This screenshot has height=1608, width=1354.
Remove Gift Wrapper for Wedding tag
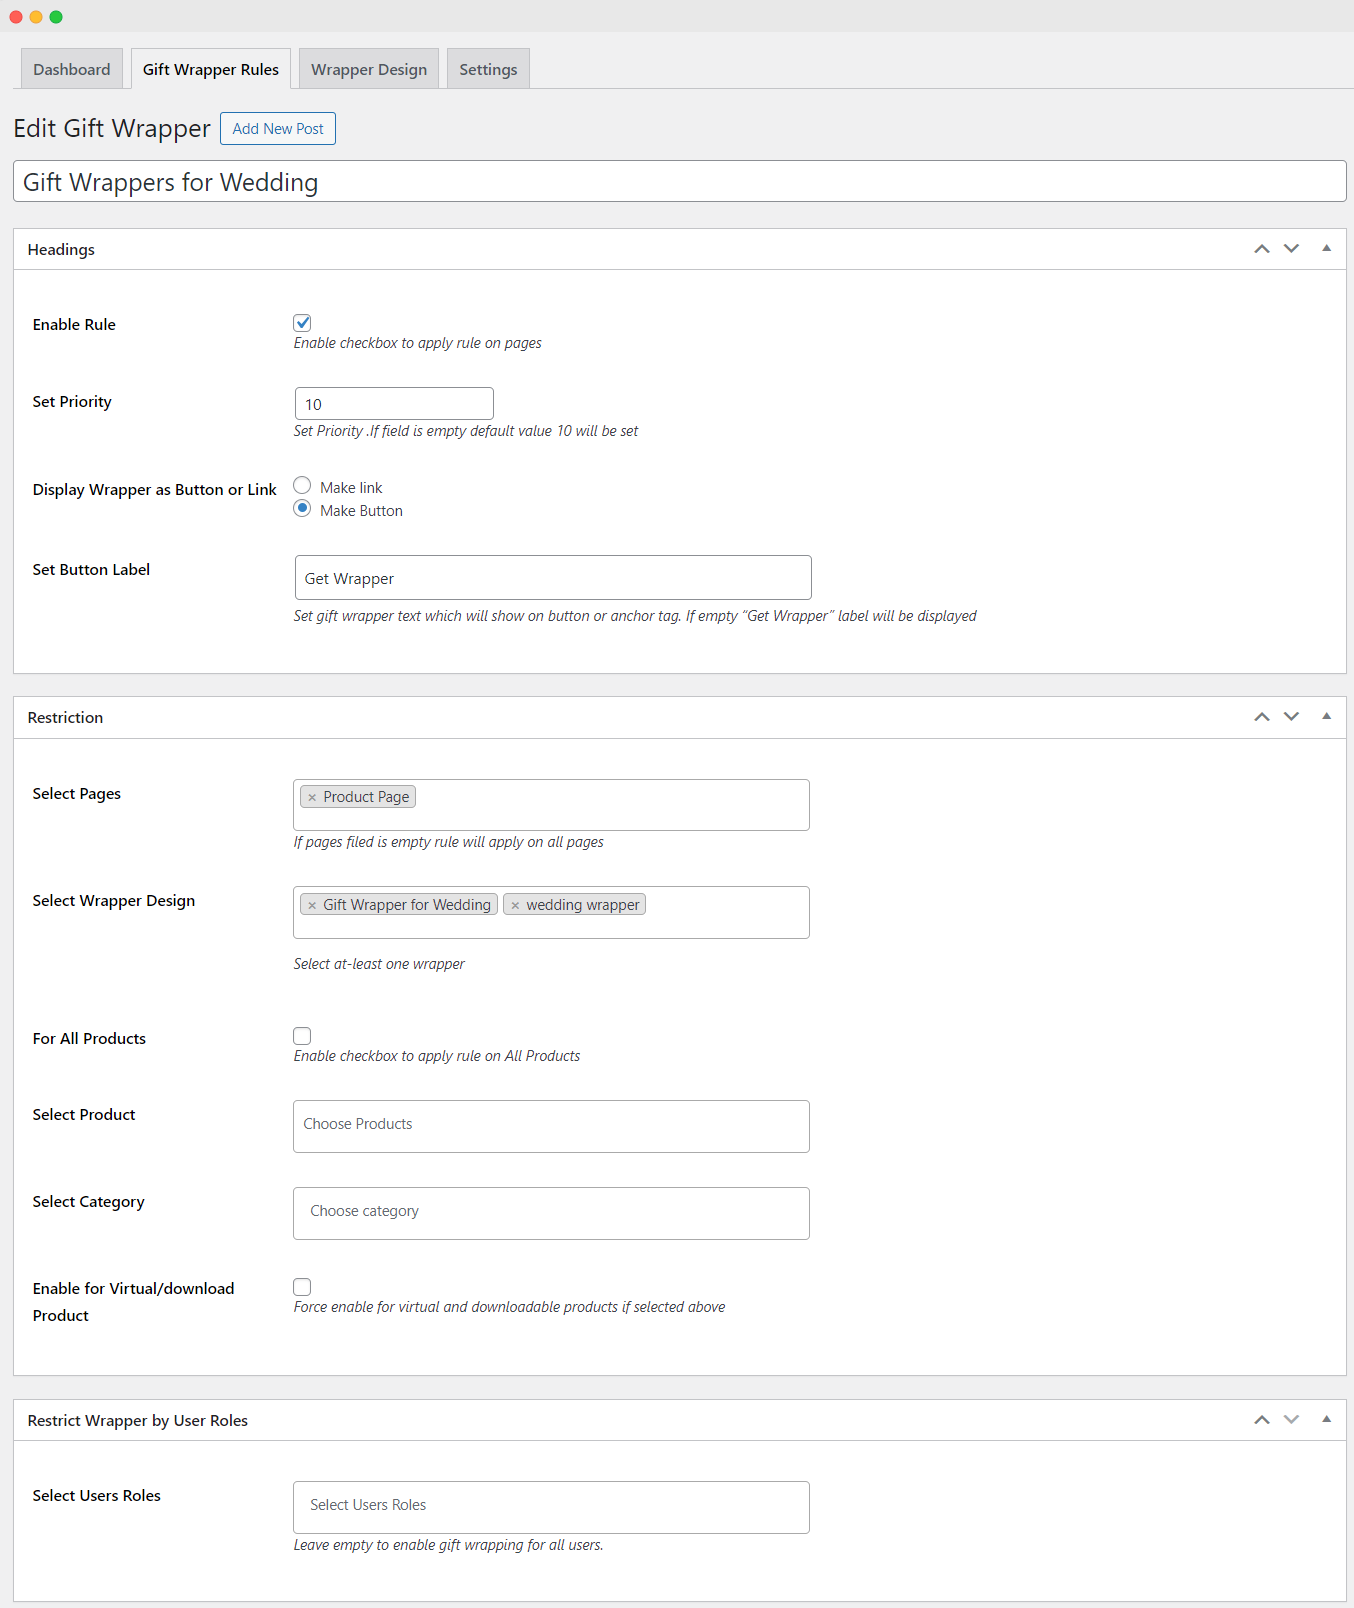pos(312,905)
